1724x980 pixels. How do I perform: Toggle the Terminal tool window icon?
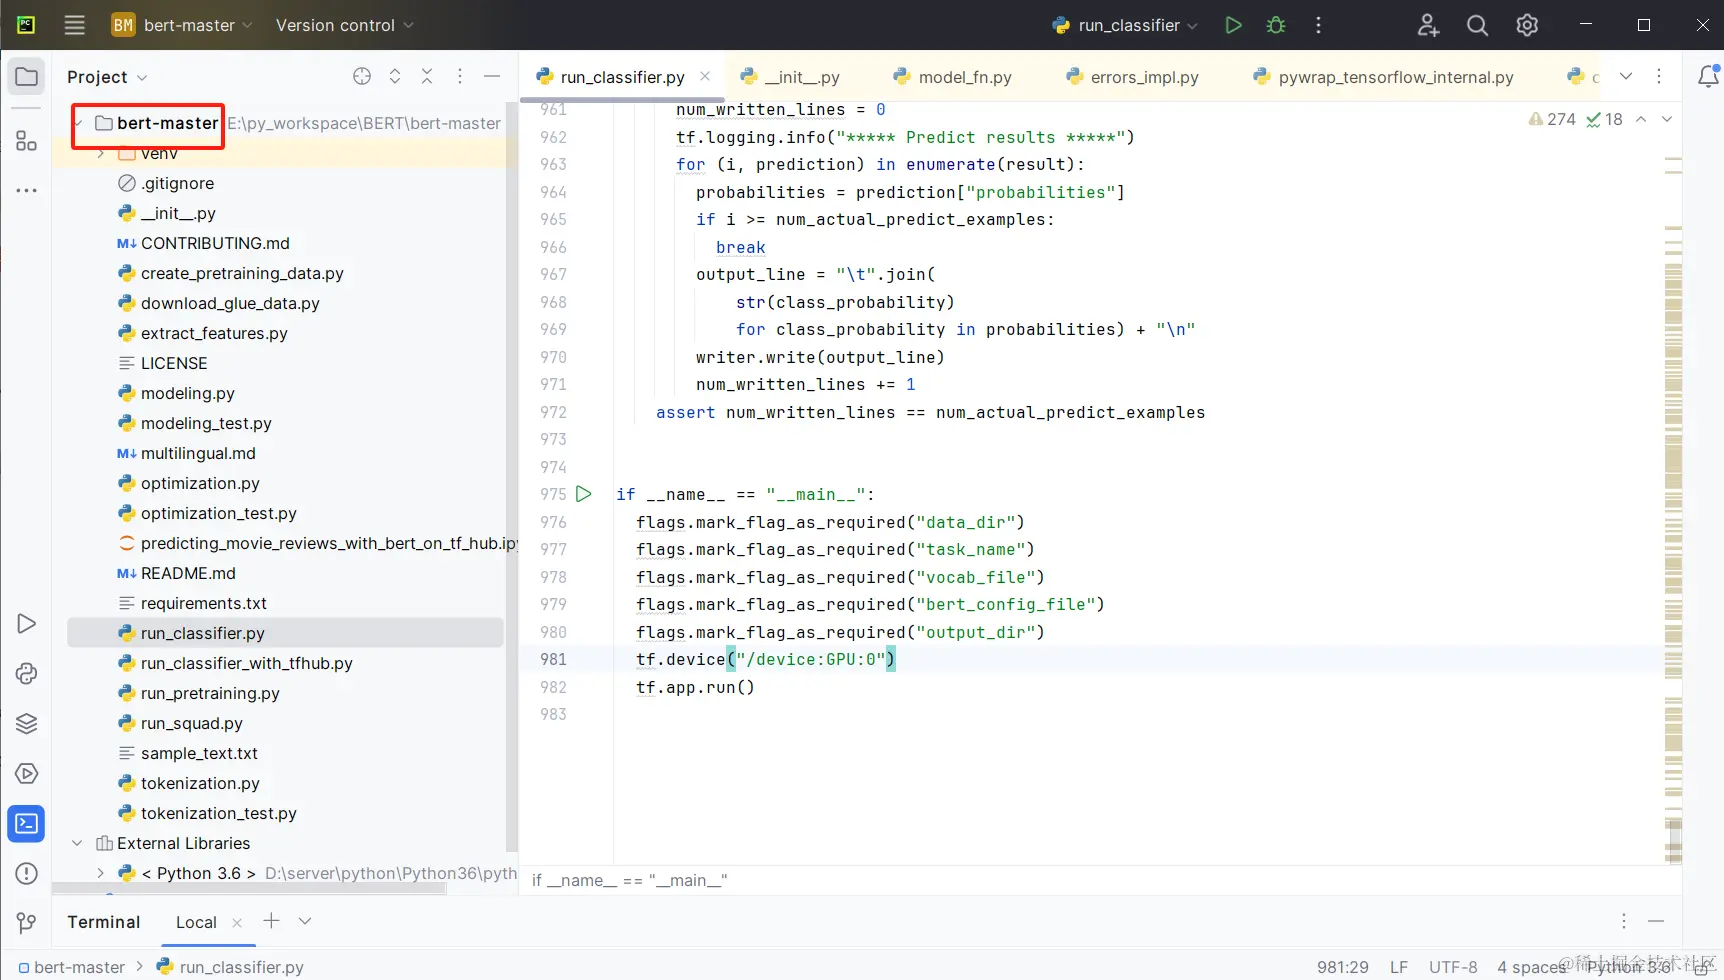[27, 824]
